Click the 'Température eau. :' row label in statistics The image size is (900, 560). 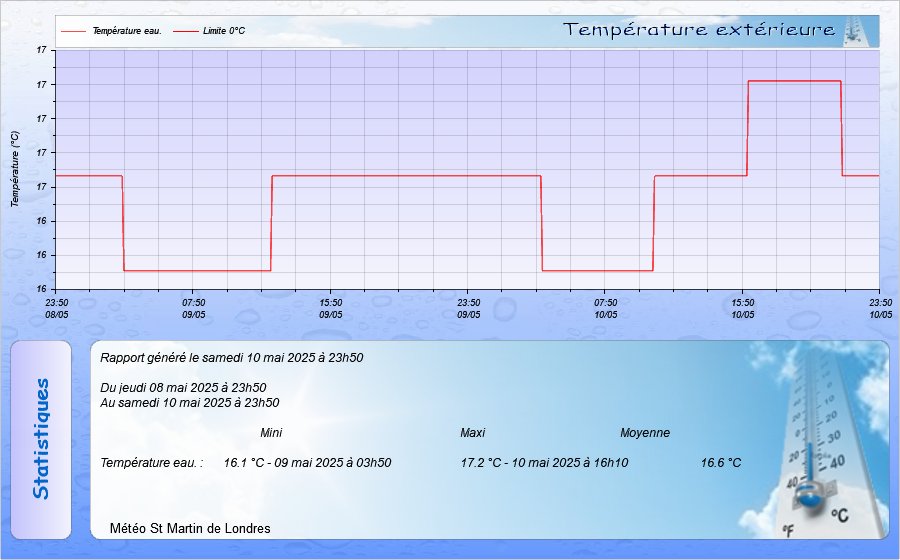(x=152, y=462)
